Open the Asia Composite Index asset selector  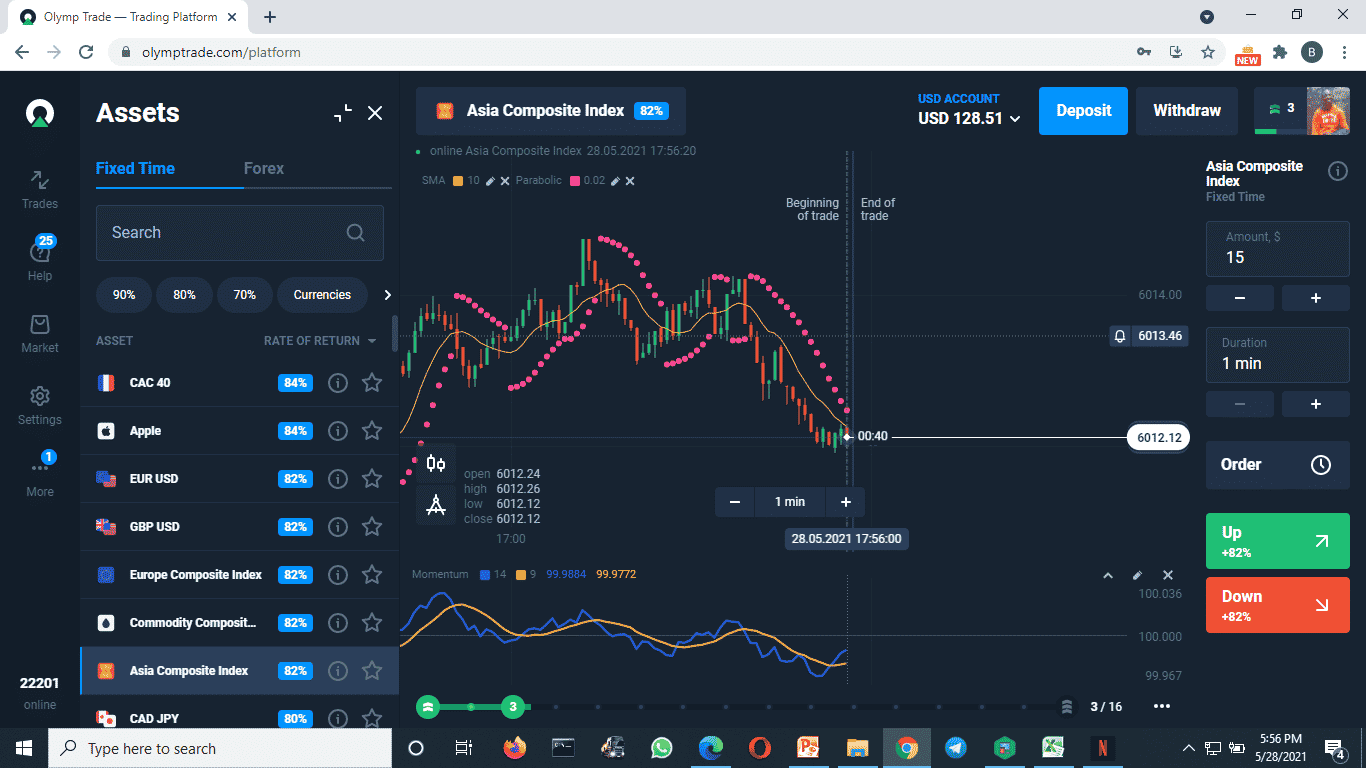pos(551,111)
